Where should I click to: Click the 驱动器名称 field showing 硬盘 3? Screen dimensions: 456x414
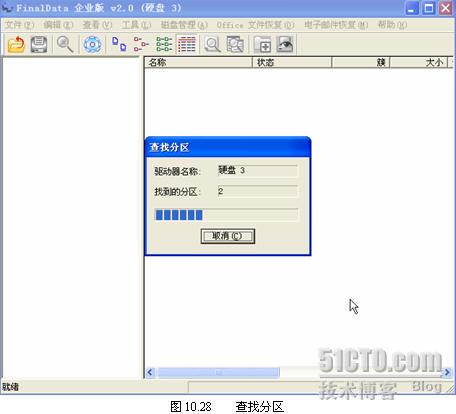coord(257,170)
